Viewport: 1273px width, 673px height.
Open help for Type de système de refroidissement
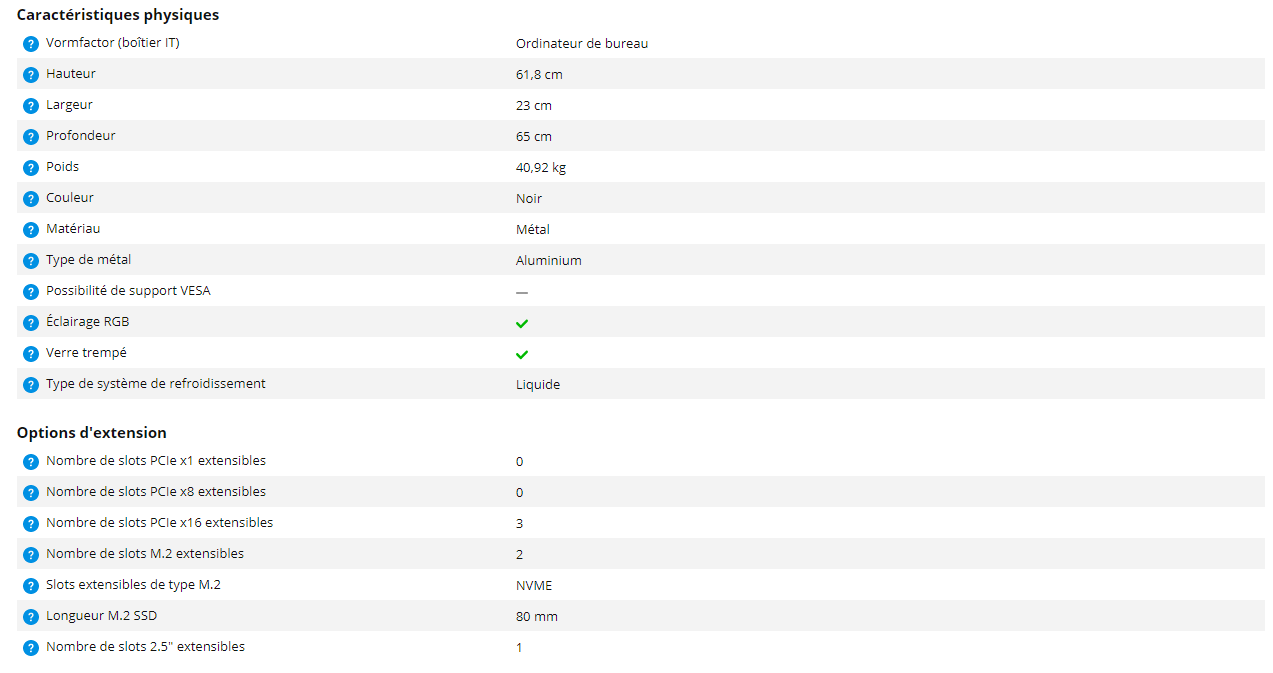31,385
